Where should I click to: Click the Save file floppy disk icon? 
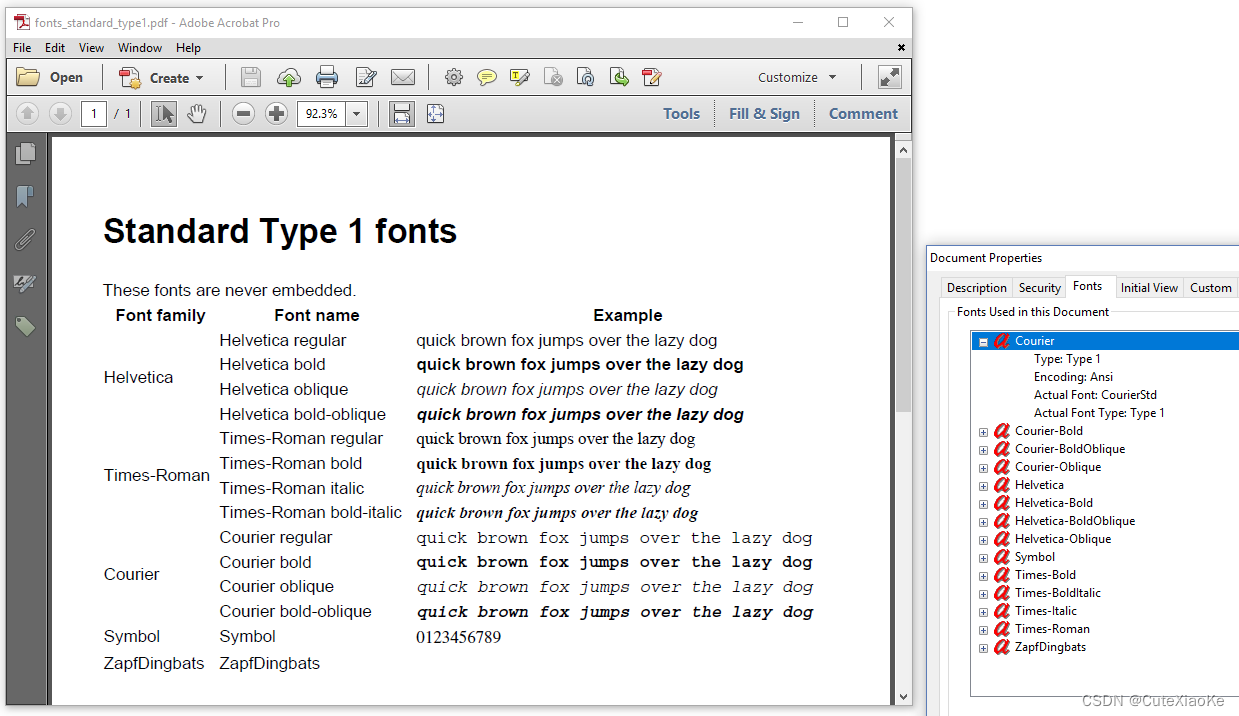[251, 77]
